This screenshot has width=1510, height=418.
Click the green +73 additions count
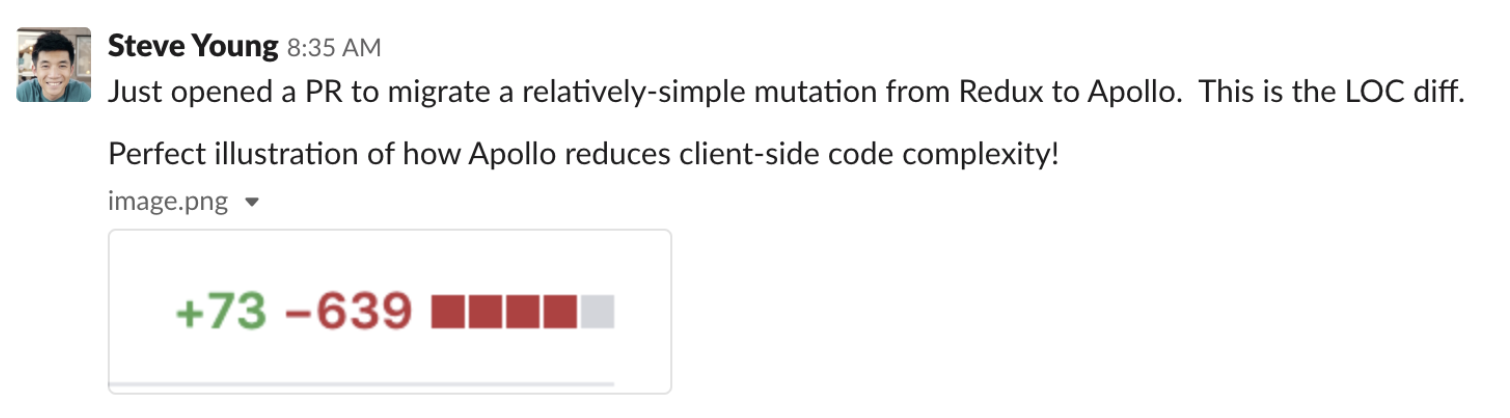click(x=221, y=313)
